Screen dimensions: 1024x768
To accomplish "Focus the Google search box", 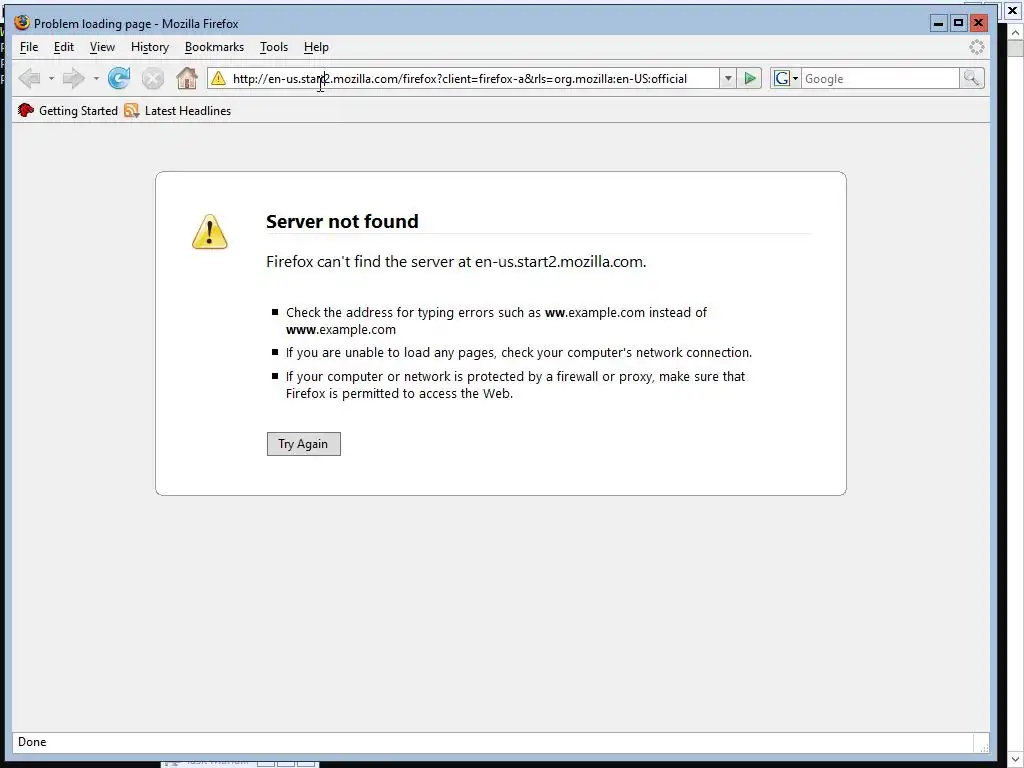I will (x=880, y=78).
